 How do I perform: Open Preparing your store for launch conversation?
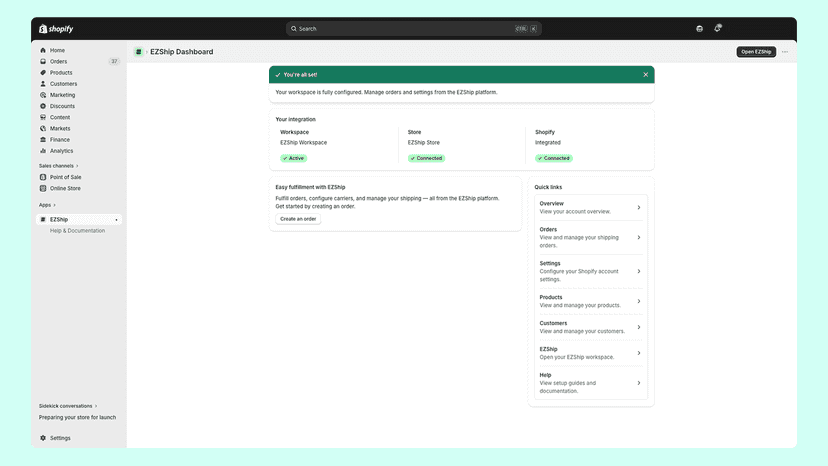click(77, 417)
